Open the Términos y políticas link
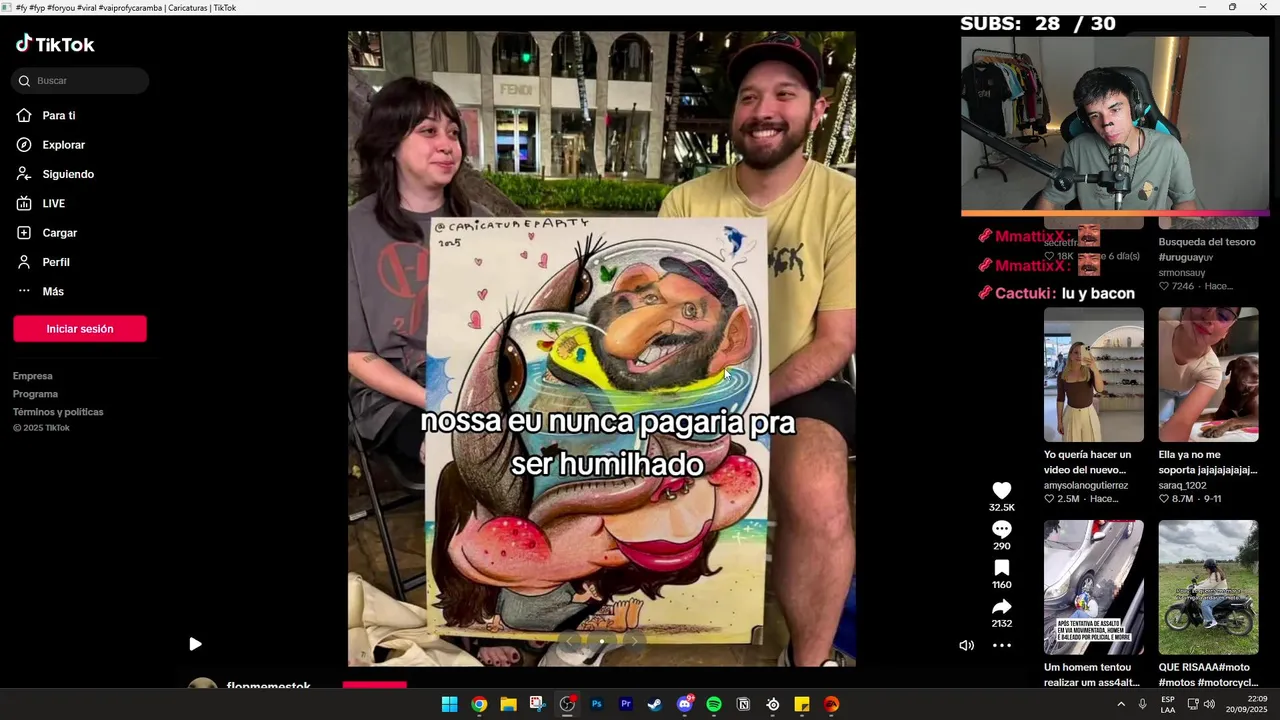 [58, 412]
